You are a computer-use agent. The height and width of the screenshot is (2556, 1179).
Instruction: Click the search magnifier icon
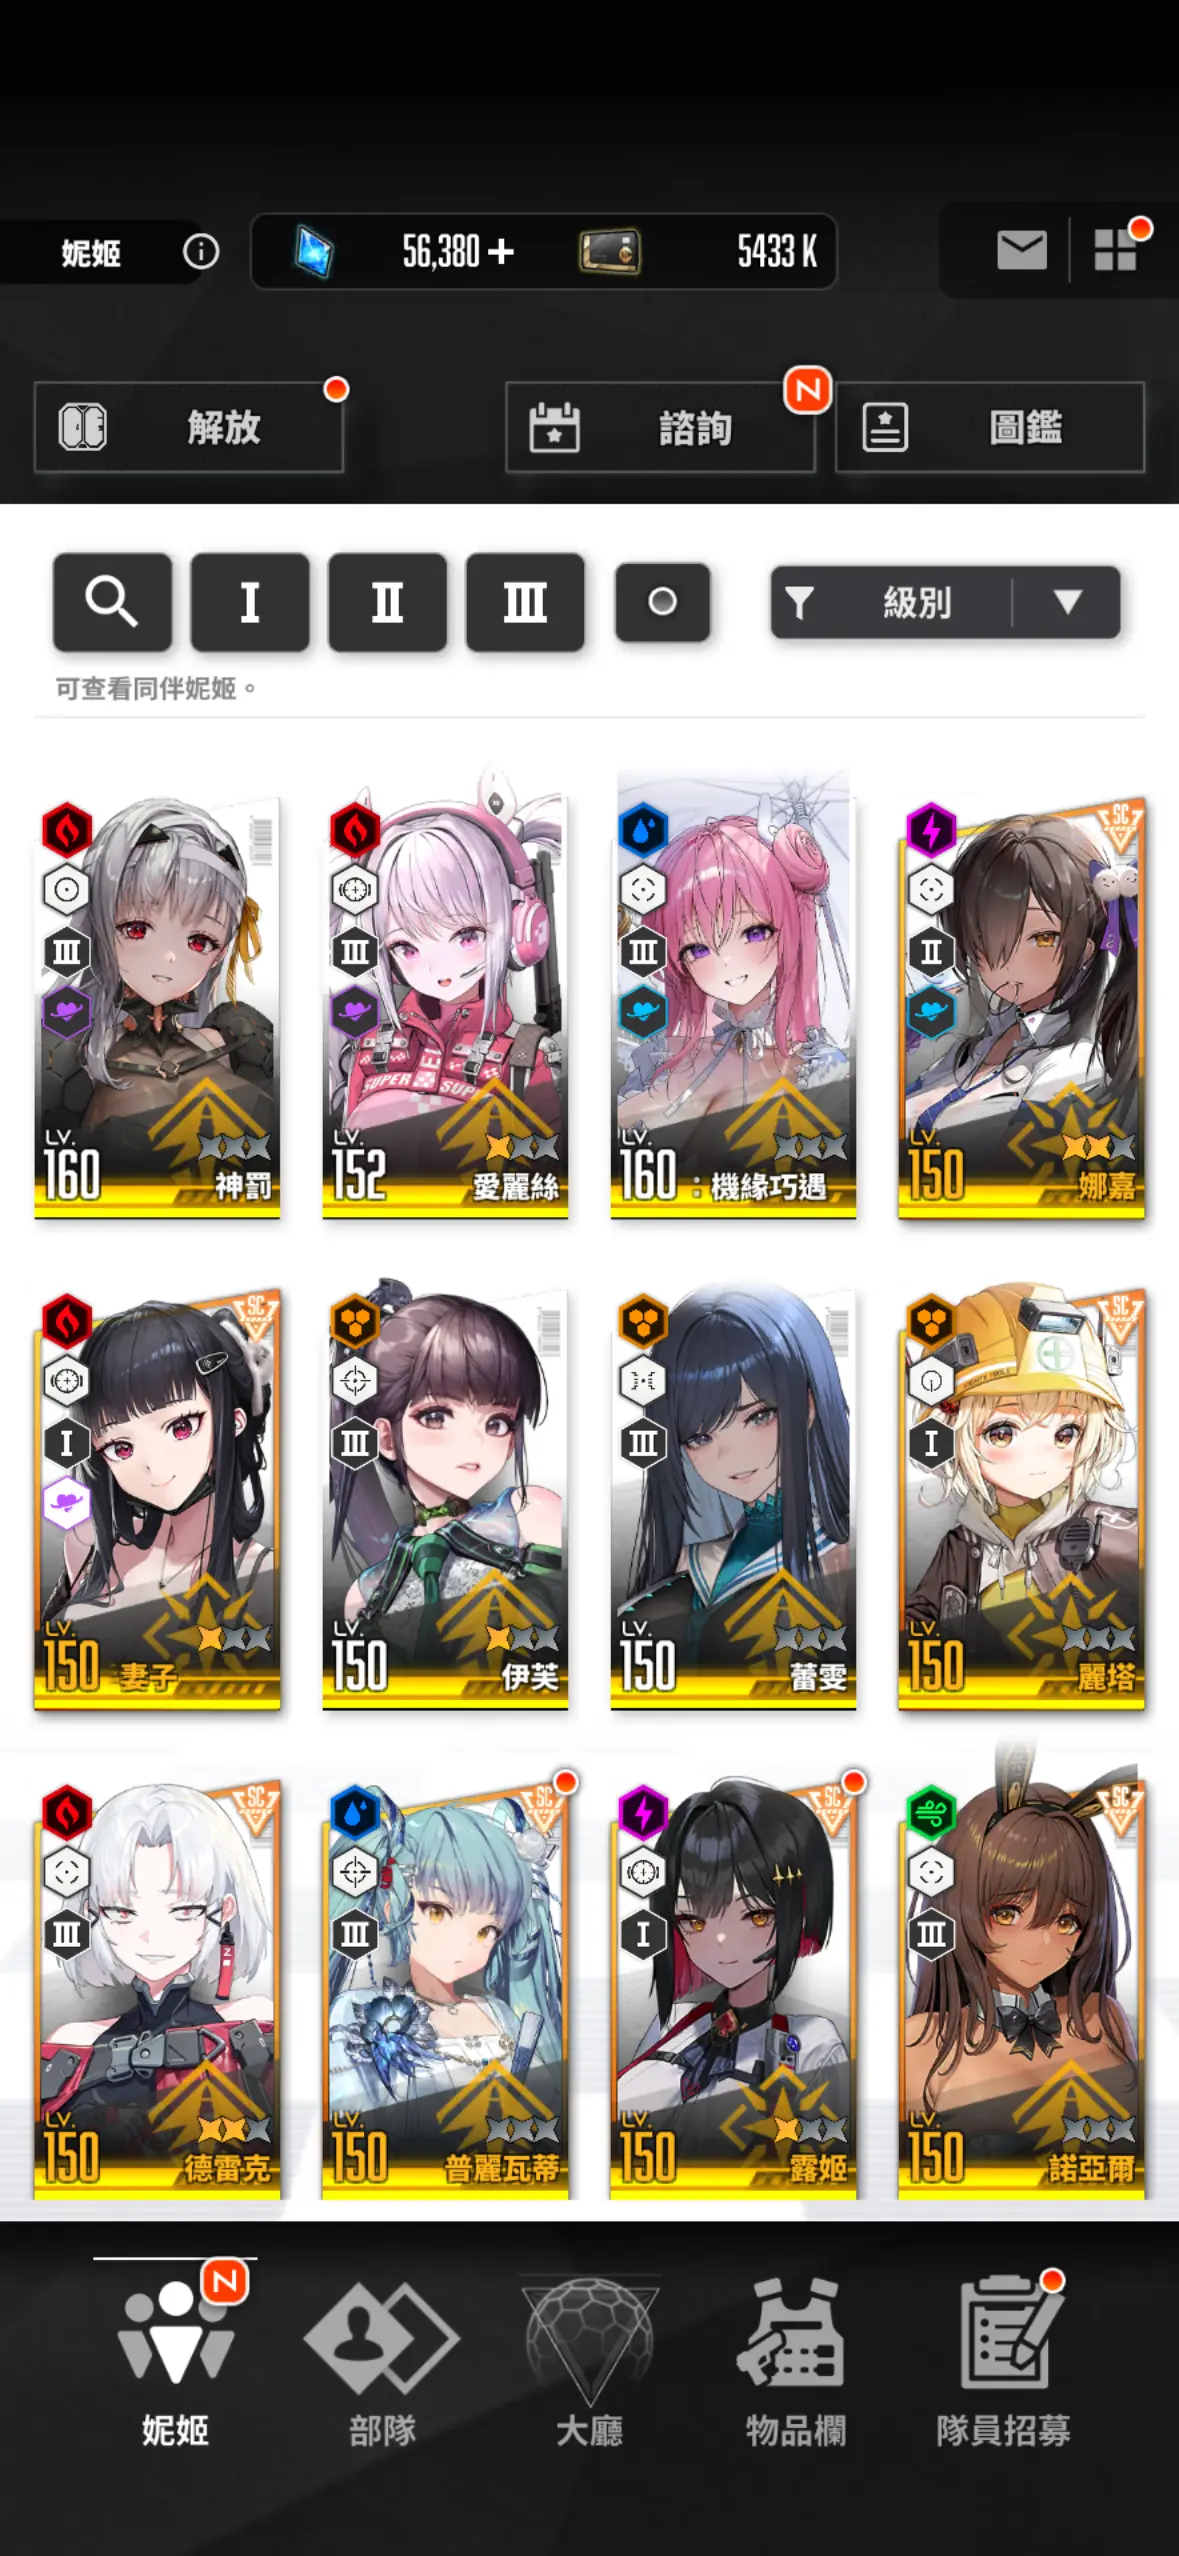pyautogui.click(x=112, y=602)
